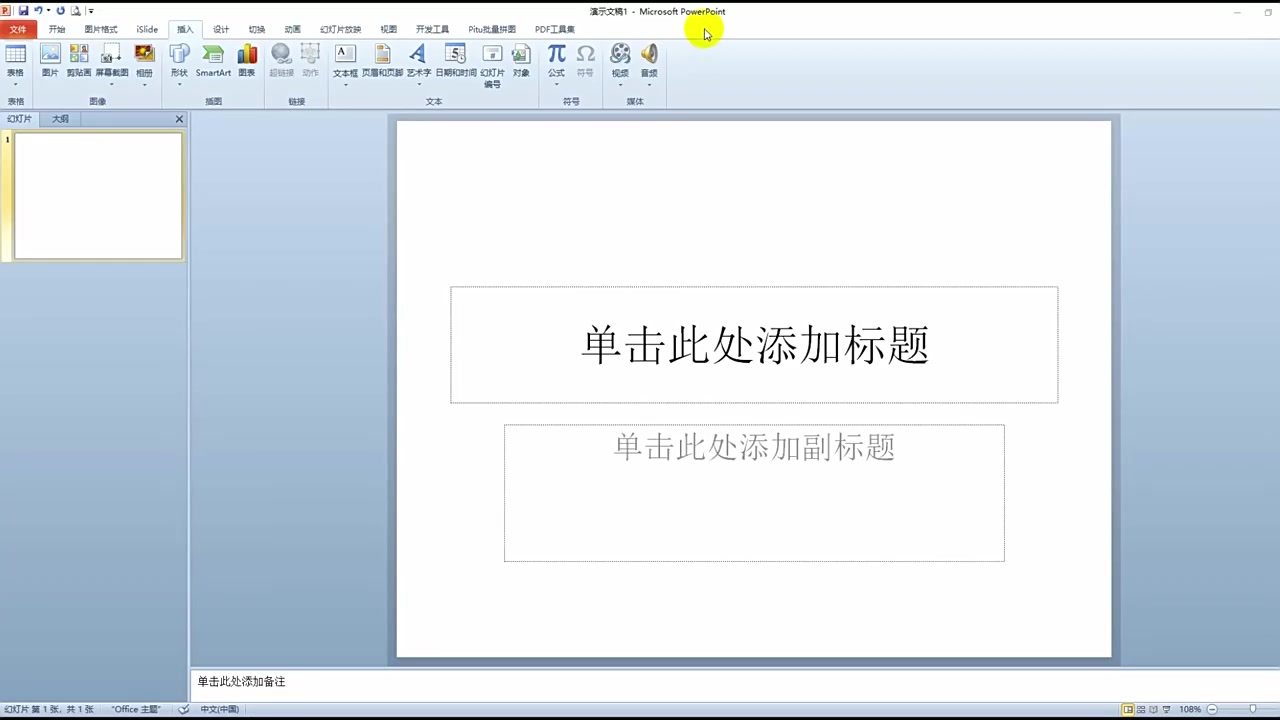Select slide 1 thumbnail

[98, 196]
